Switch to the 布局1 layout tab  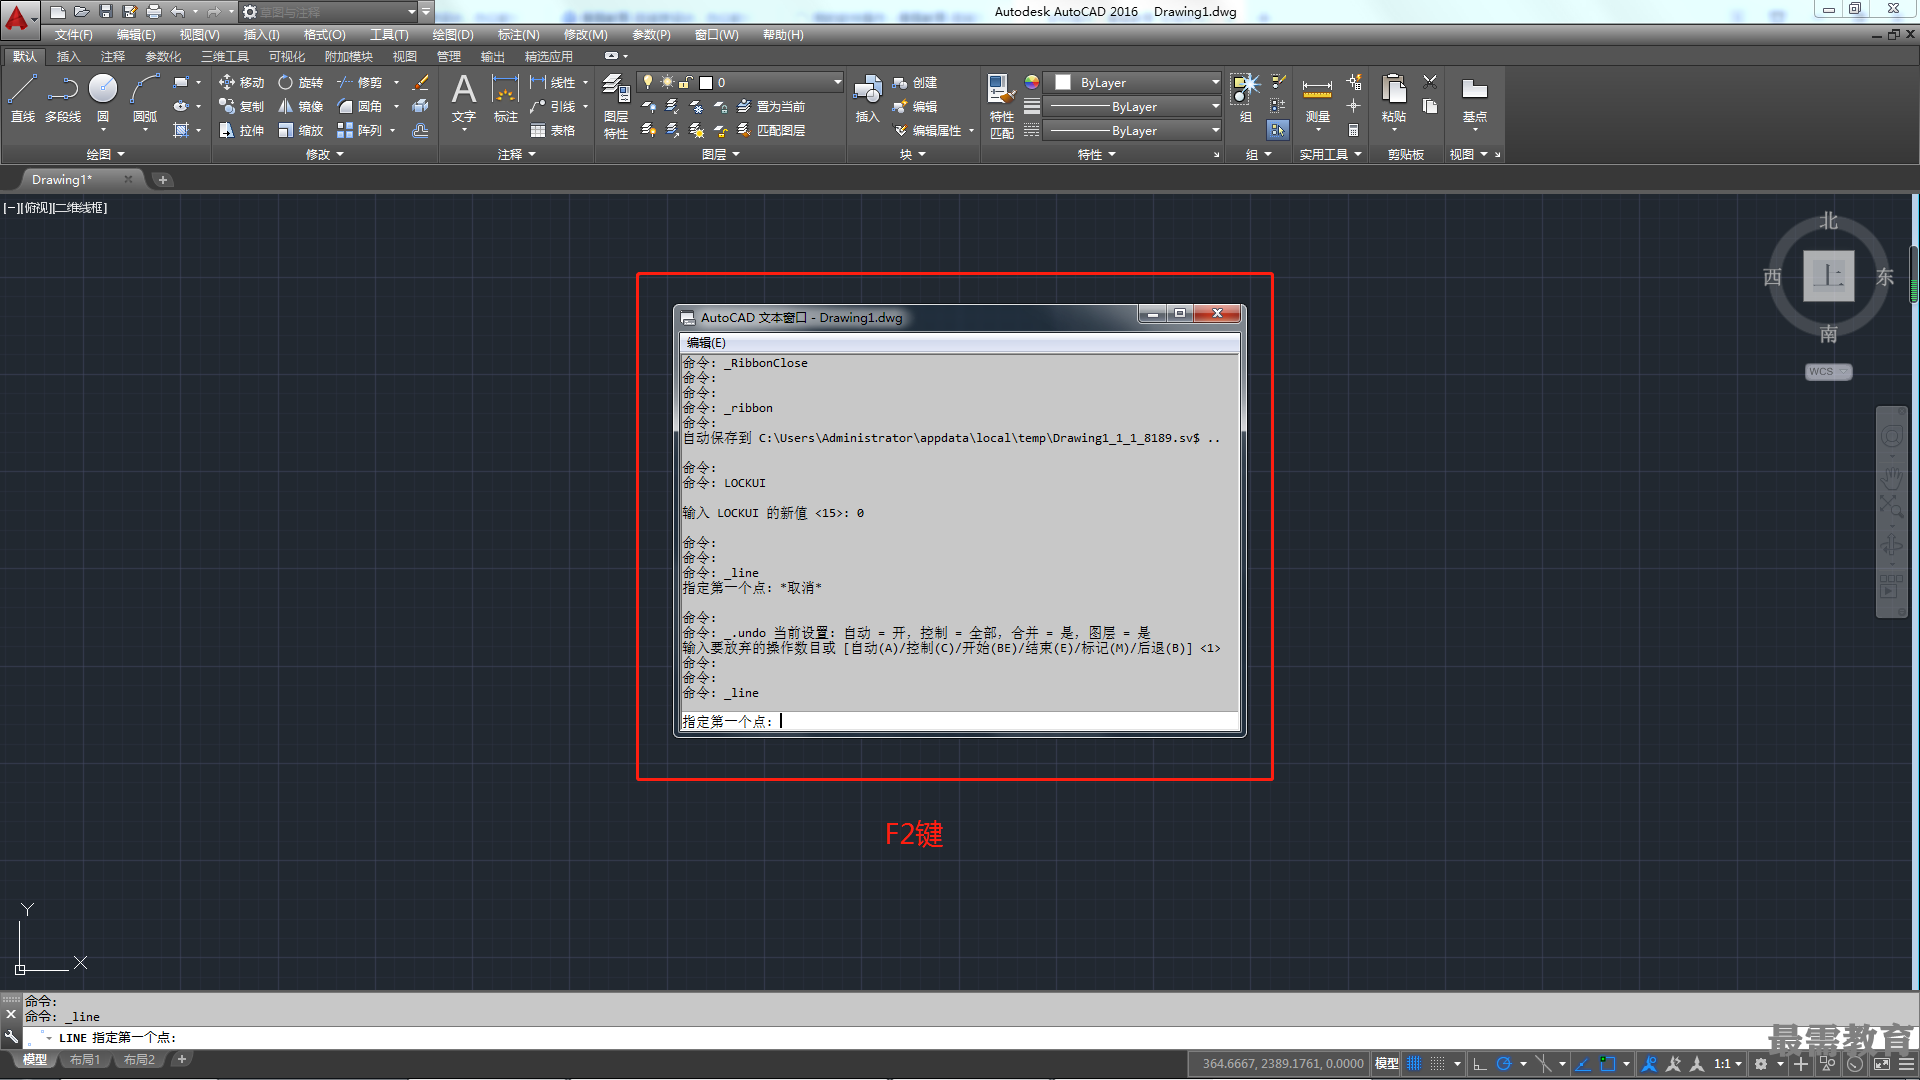85,1060
